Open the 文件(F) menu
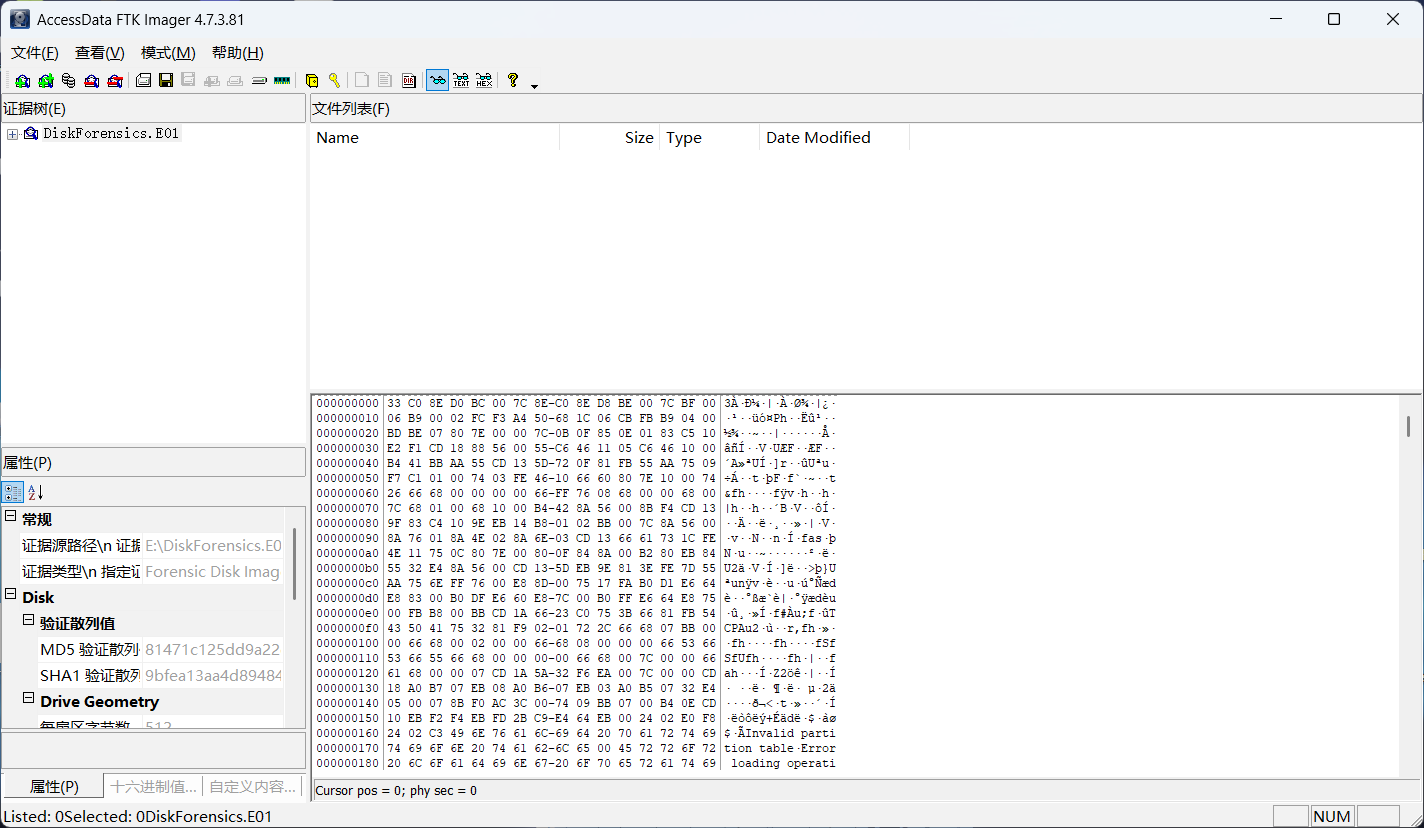 click(35, 53)
